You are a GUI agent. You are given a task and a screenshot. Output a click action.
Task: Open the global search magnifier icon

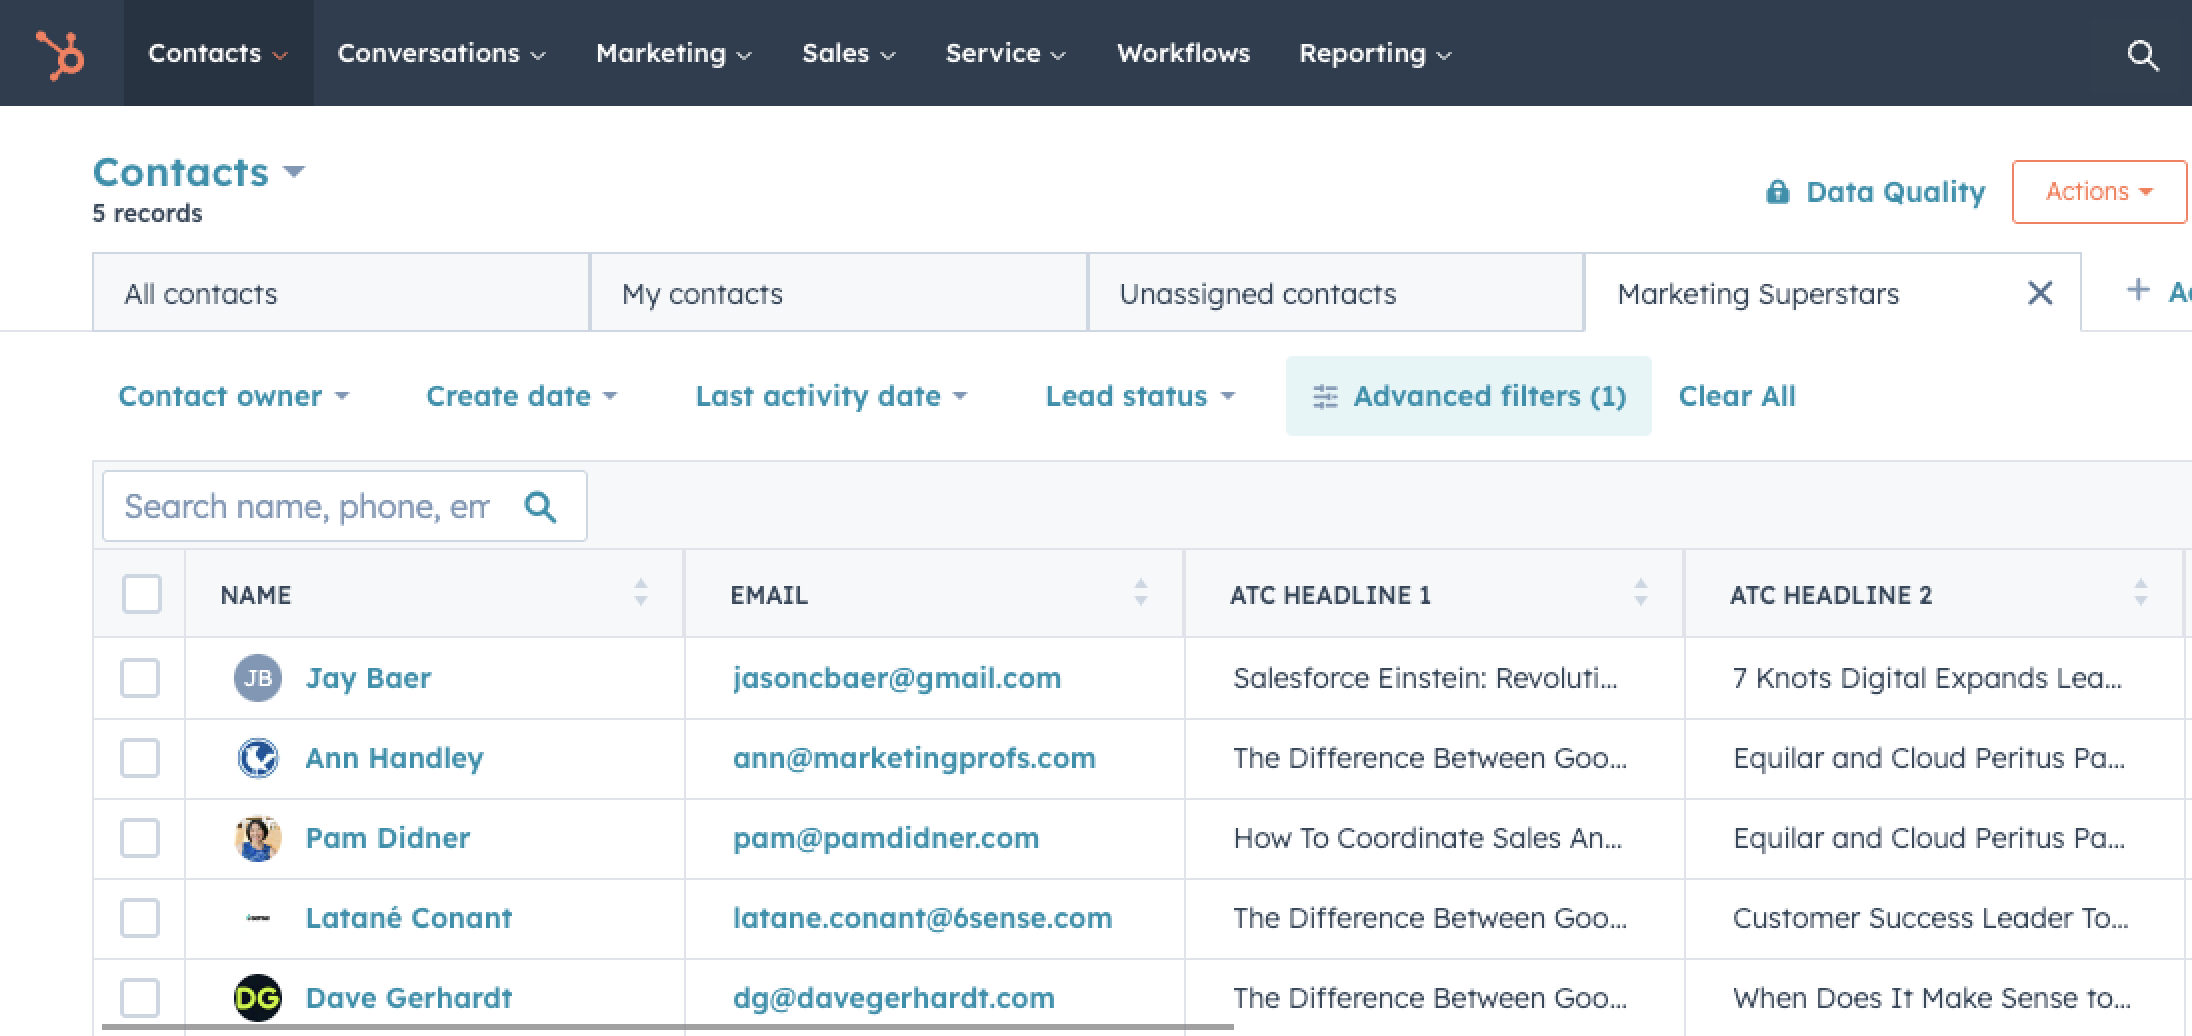pyautogui.click(x=2142, y=54)
